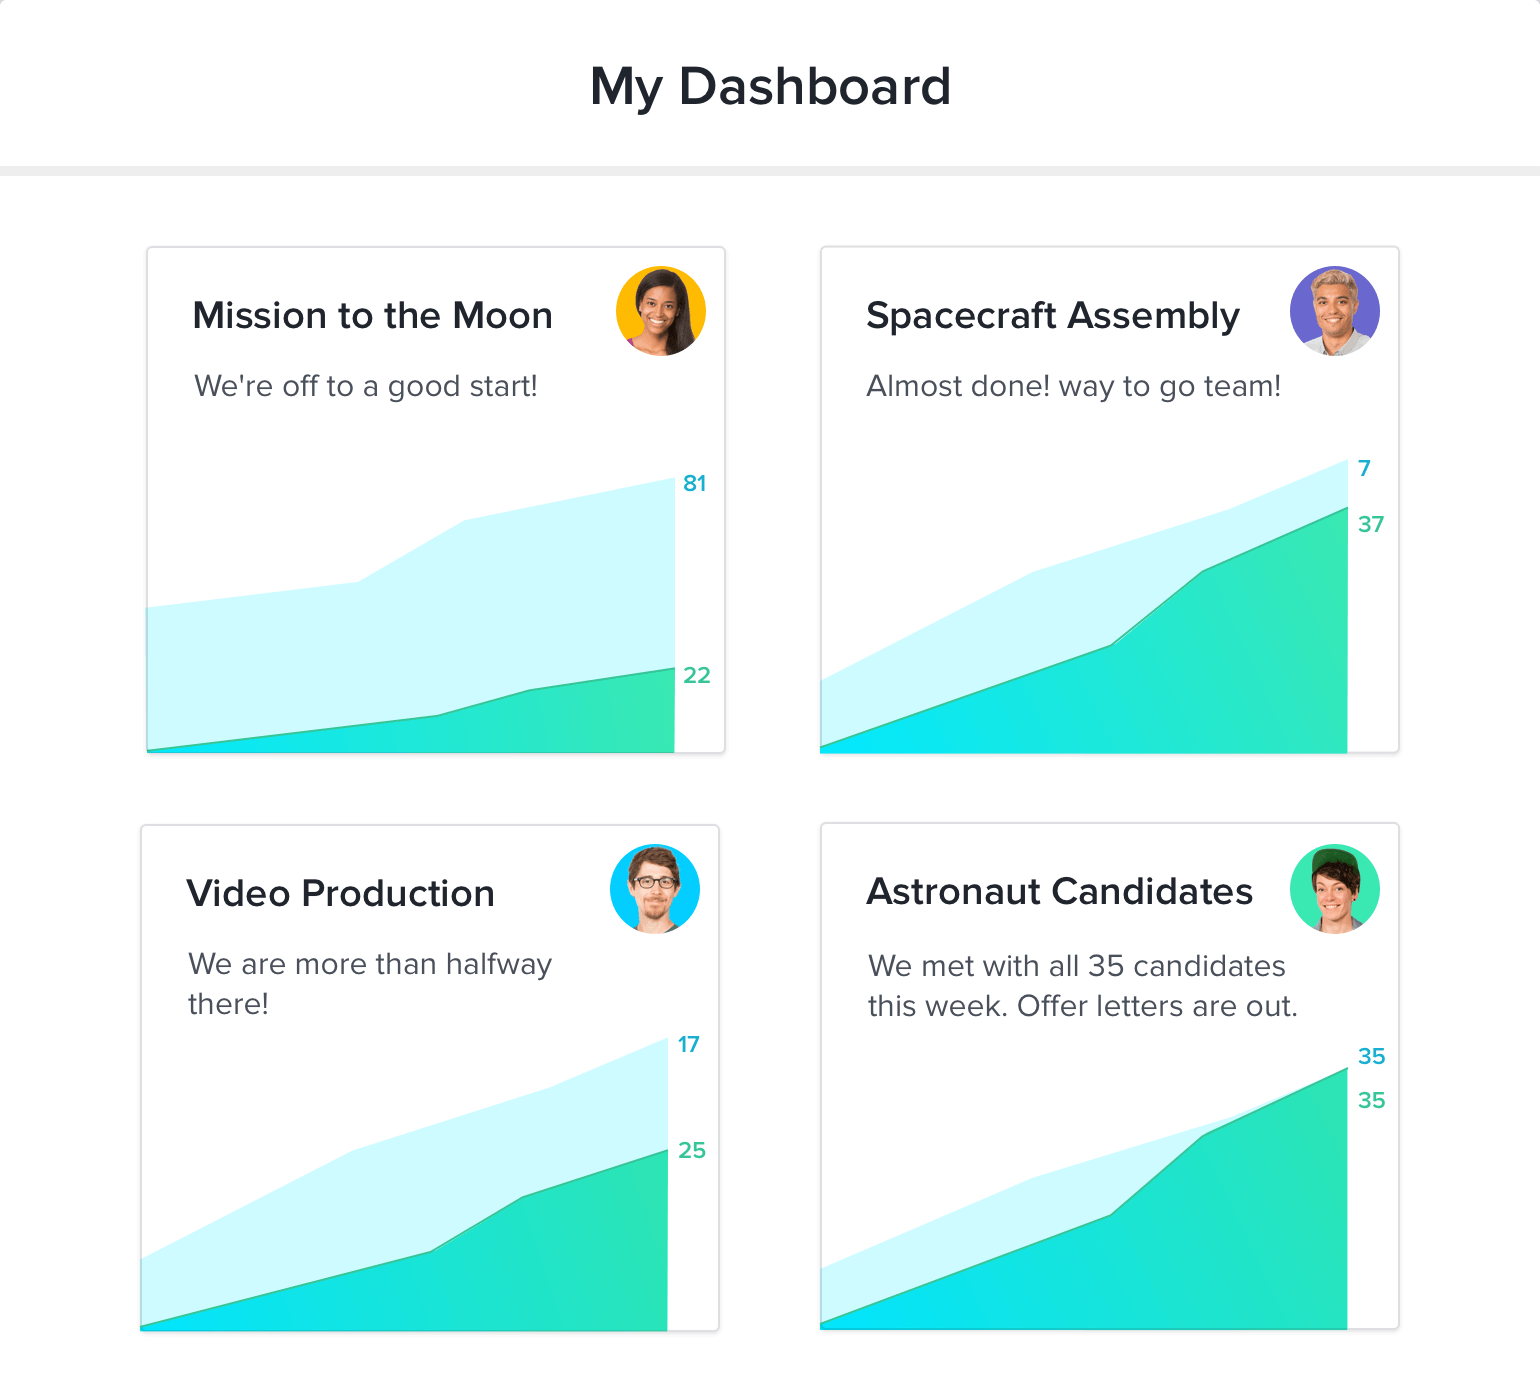Click the 81 value on Mission chart
Screen dimensions: 1540x1400
pos(694,484)
